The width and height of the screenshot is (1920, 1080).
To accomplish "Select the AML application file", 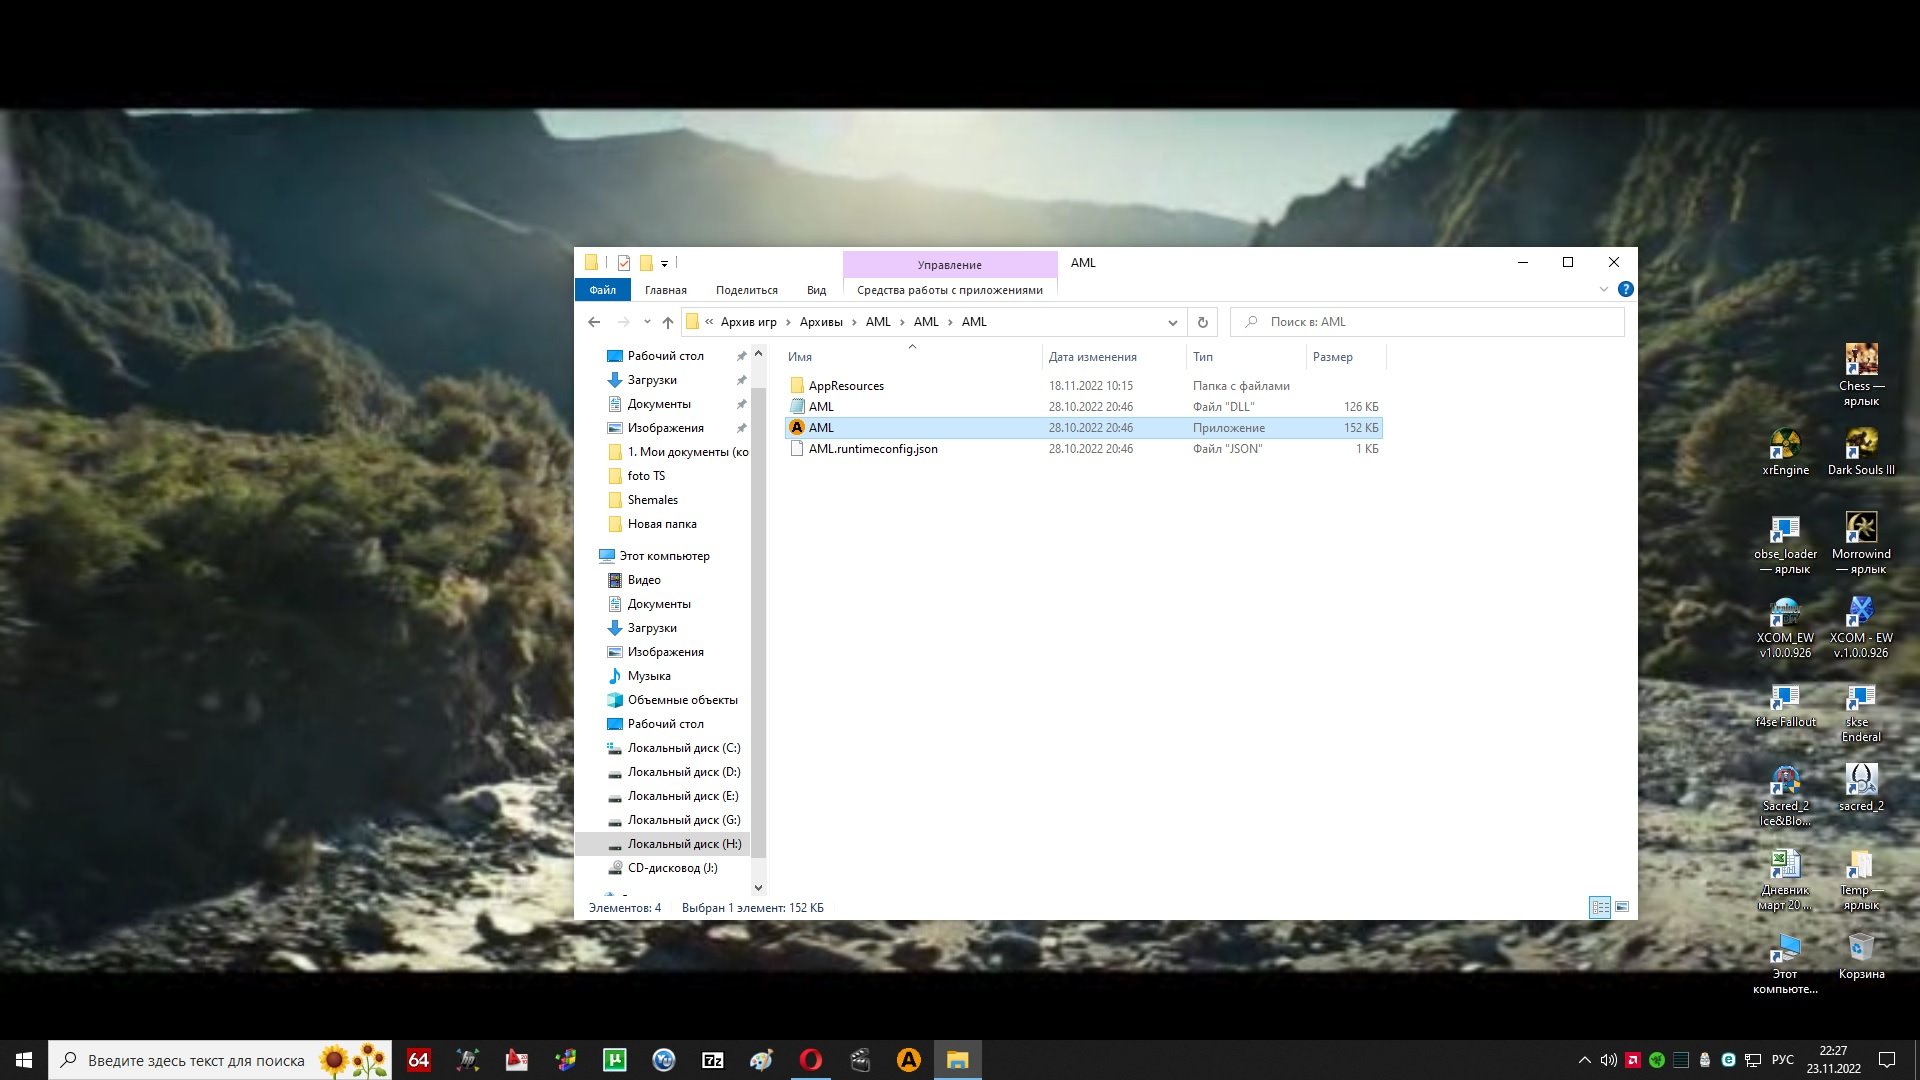I will [821, 428].
